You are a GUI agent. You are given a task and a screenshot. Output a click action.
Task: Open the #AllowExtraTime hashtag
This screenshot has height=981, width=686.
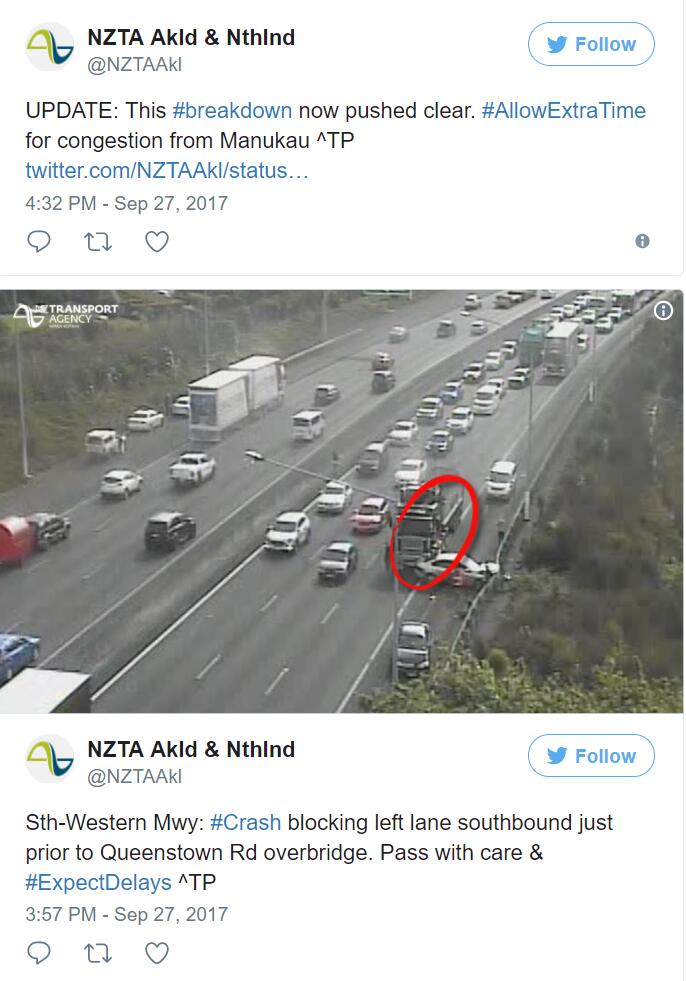(563, 110)
